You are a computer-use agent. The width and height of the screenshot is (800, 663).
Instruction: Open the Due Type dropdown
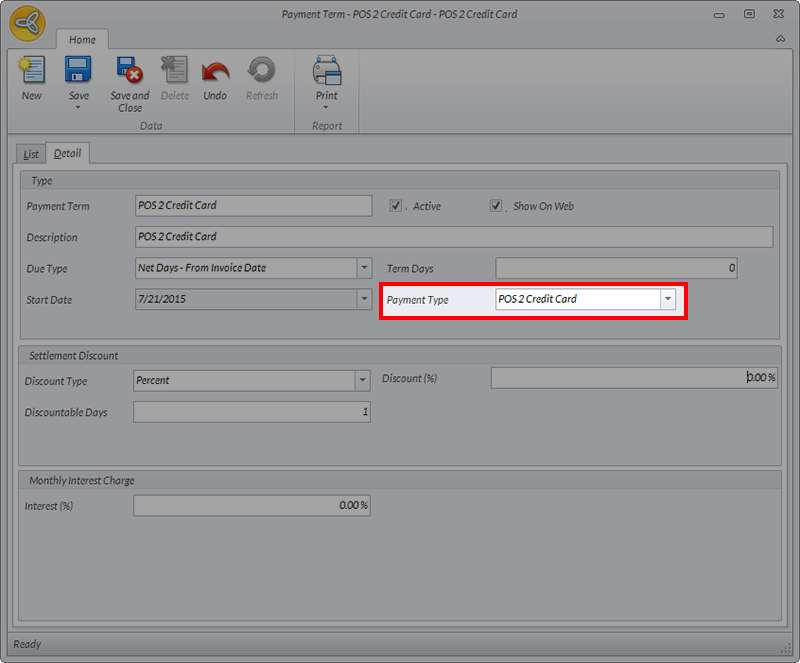coord(364,268)
